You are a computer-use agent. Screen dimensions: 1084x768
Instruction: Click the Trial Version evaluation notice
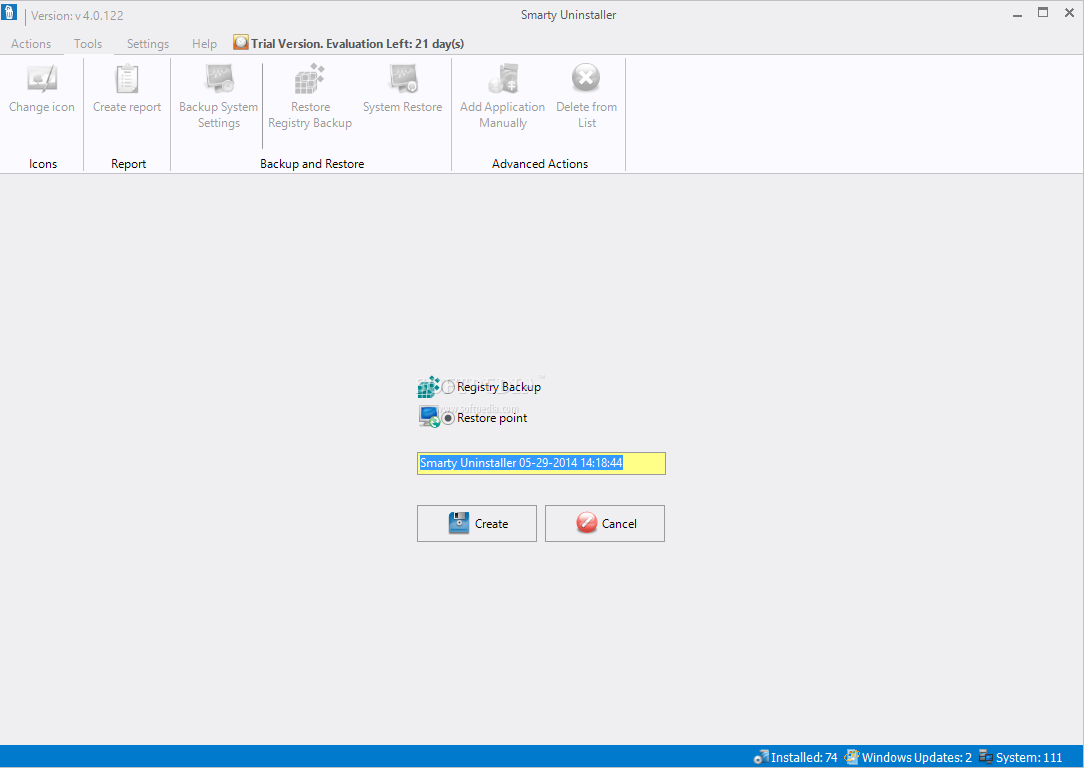357,44
